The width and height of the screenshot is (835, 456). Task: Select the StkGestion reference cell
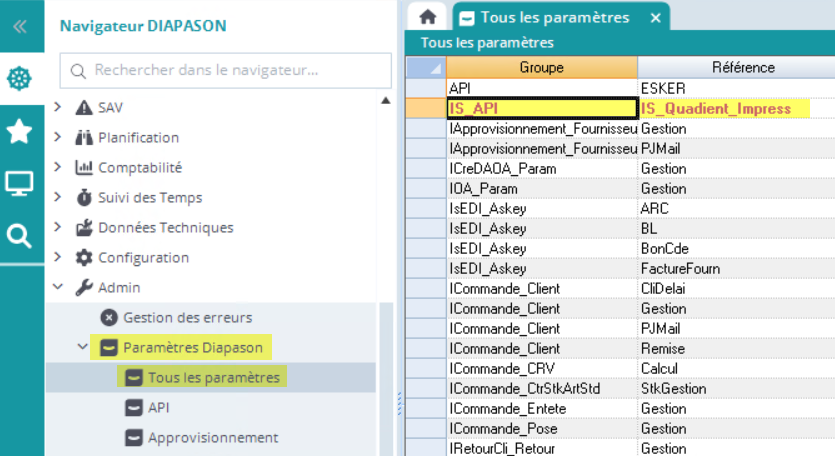pyautogui.click(x=736, y=388)
